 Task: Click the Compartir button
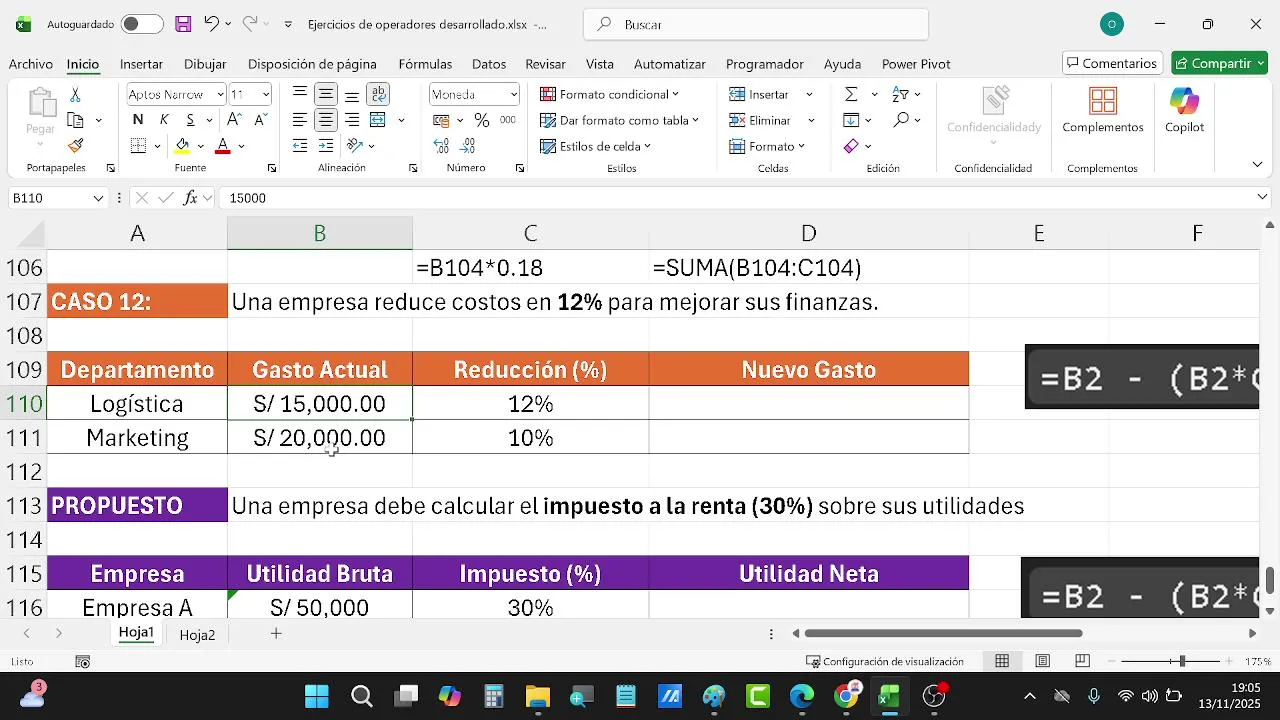coord(1219,63)
